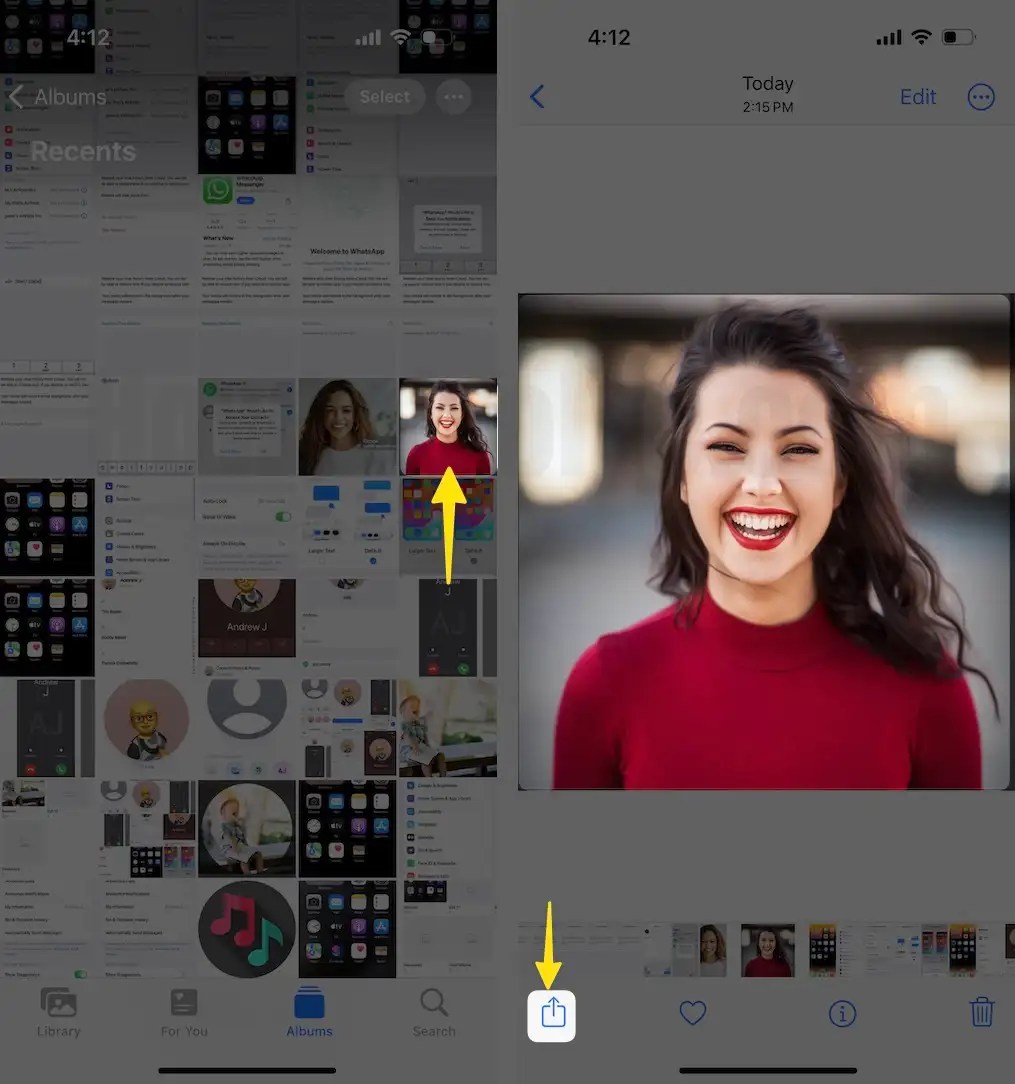Tap the ellipsis circle next to Select
Image resolution: width=1015 pixels, height=1084 pixels.
[x=453, y=96]
